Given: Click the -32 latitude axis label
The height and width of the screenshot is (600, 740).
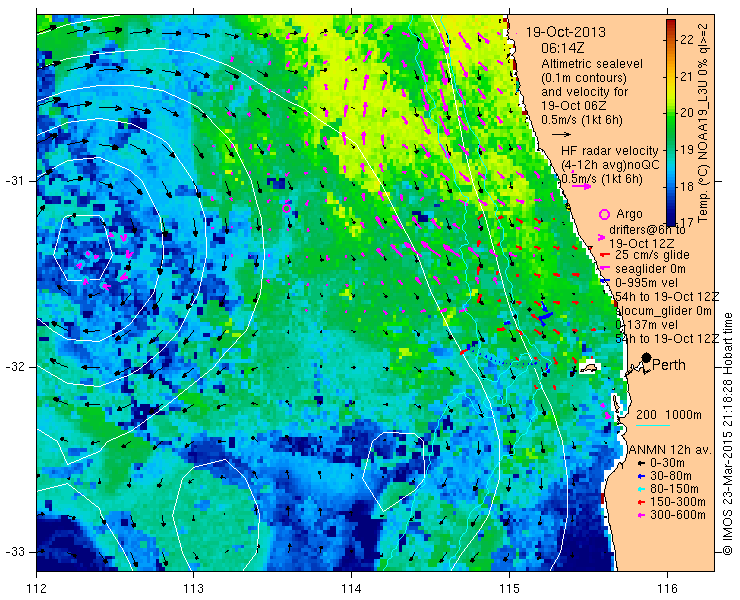Looking at the screenshot, I should [14, 367].
